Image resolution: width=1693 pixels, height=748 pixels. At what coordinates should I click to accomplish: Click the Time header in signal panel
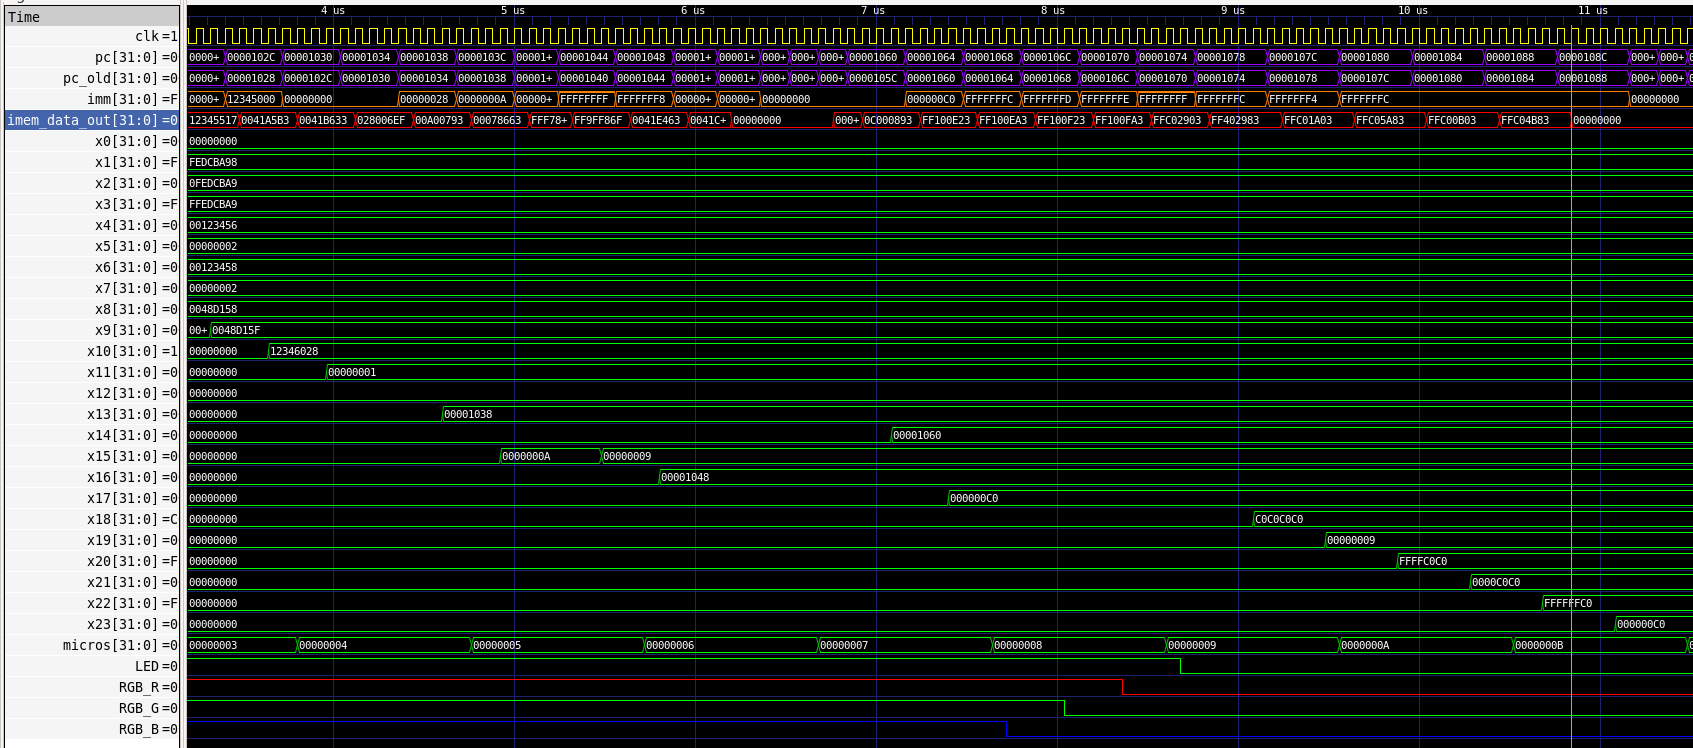pos(24,17)
